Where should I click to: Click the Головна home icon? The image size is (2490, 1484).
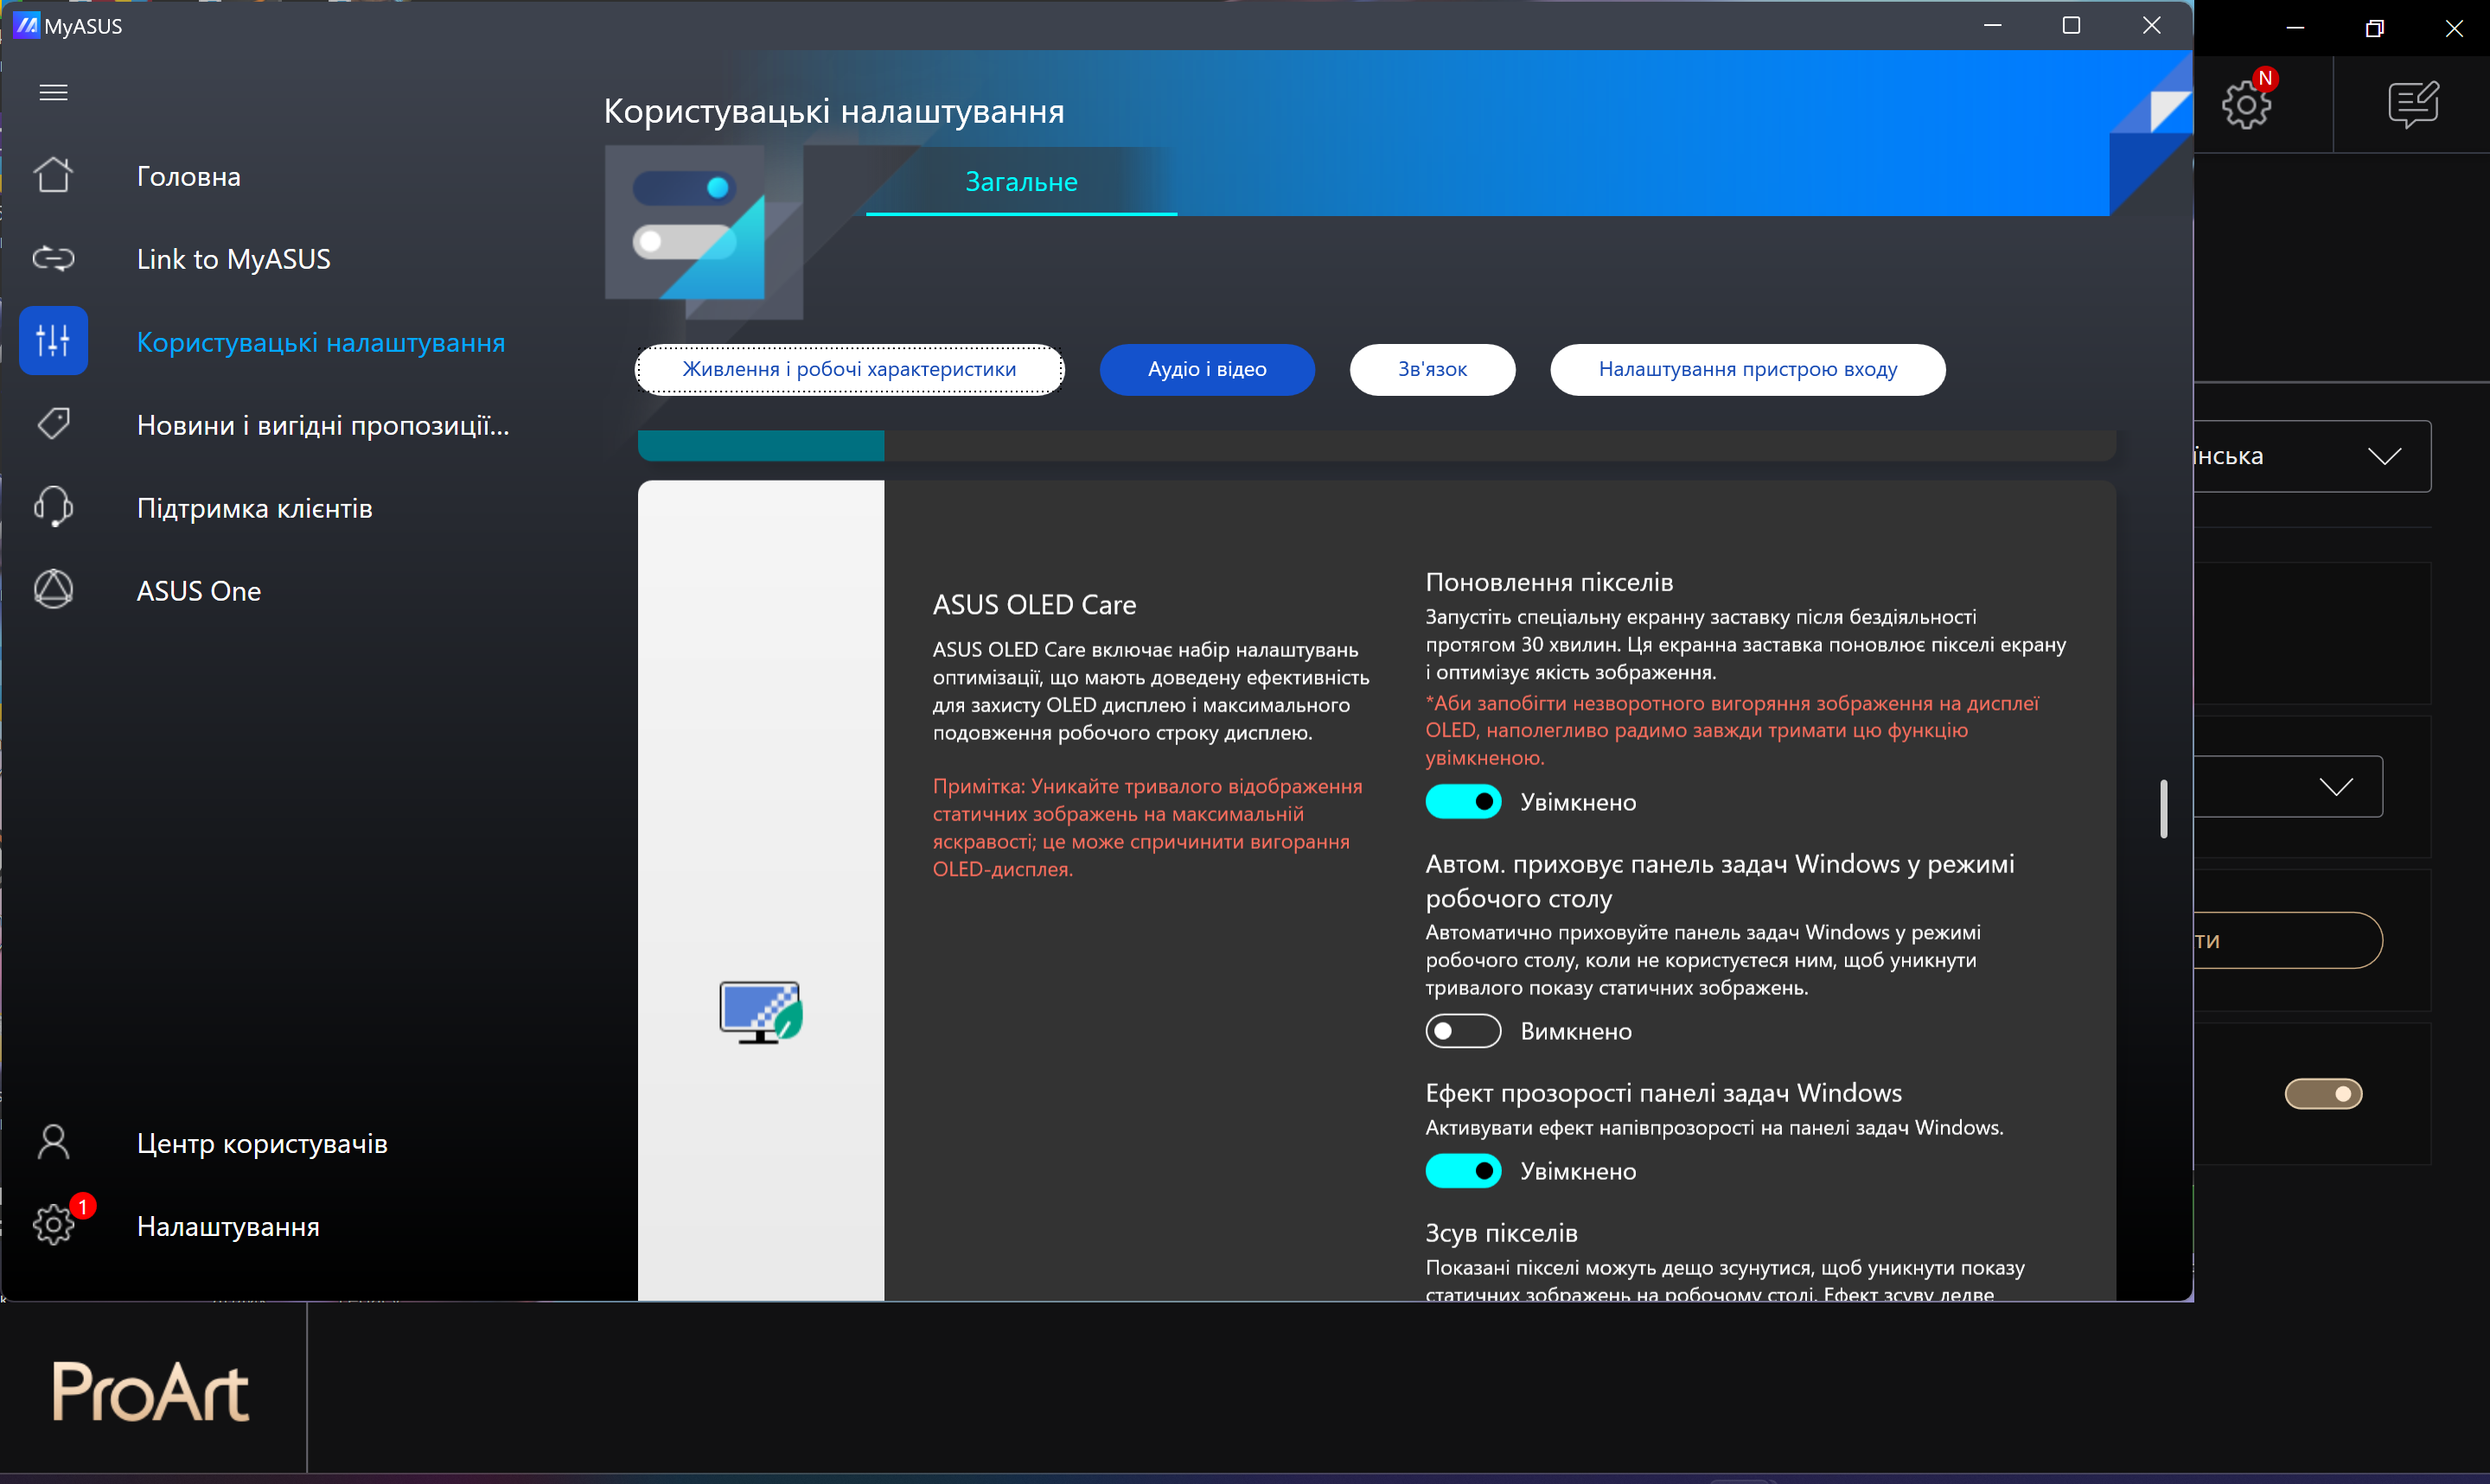53,175
